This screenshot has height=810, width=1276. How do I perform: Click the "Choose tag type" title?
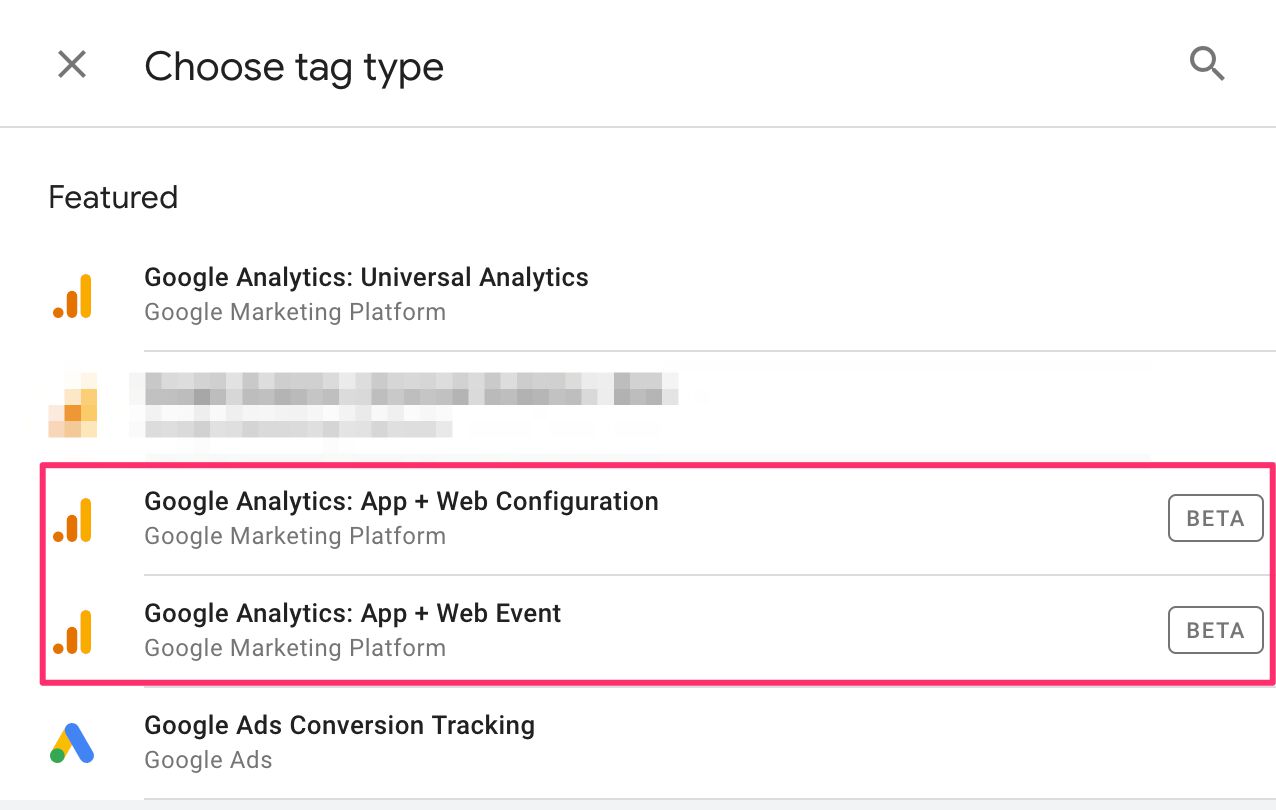(x=294, y=68)
